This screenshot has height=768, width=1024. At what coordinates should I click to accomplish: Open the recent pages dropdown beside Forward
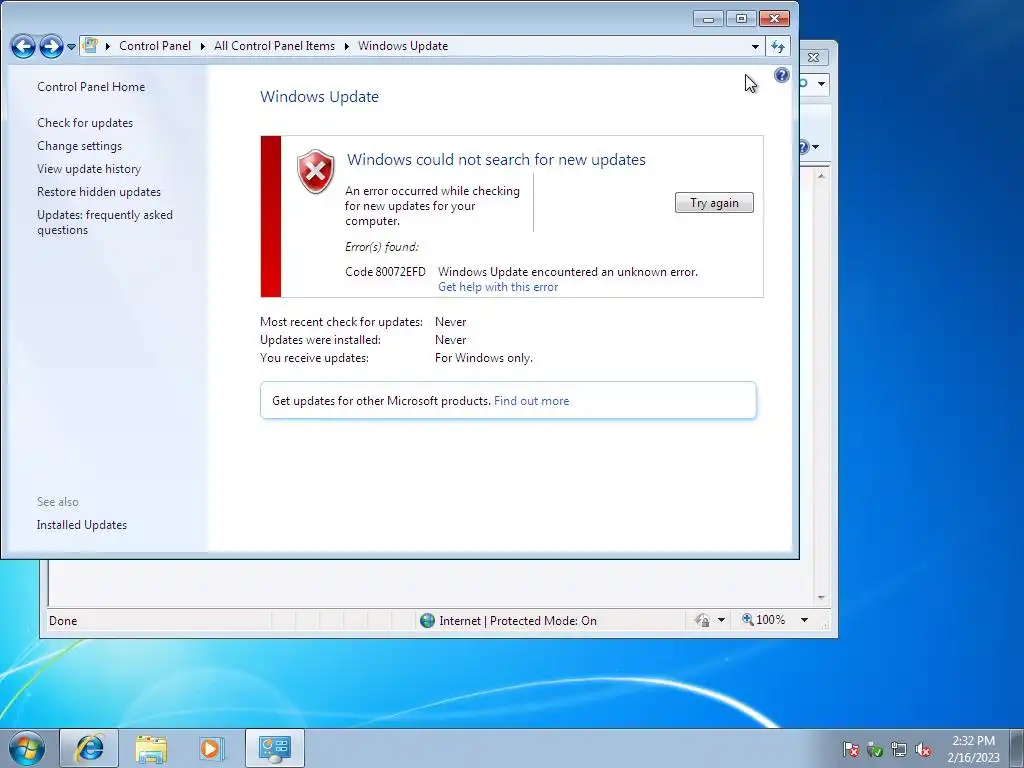(x=71, y=47)
